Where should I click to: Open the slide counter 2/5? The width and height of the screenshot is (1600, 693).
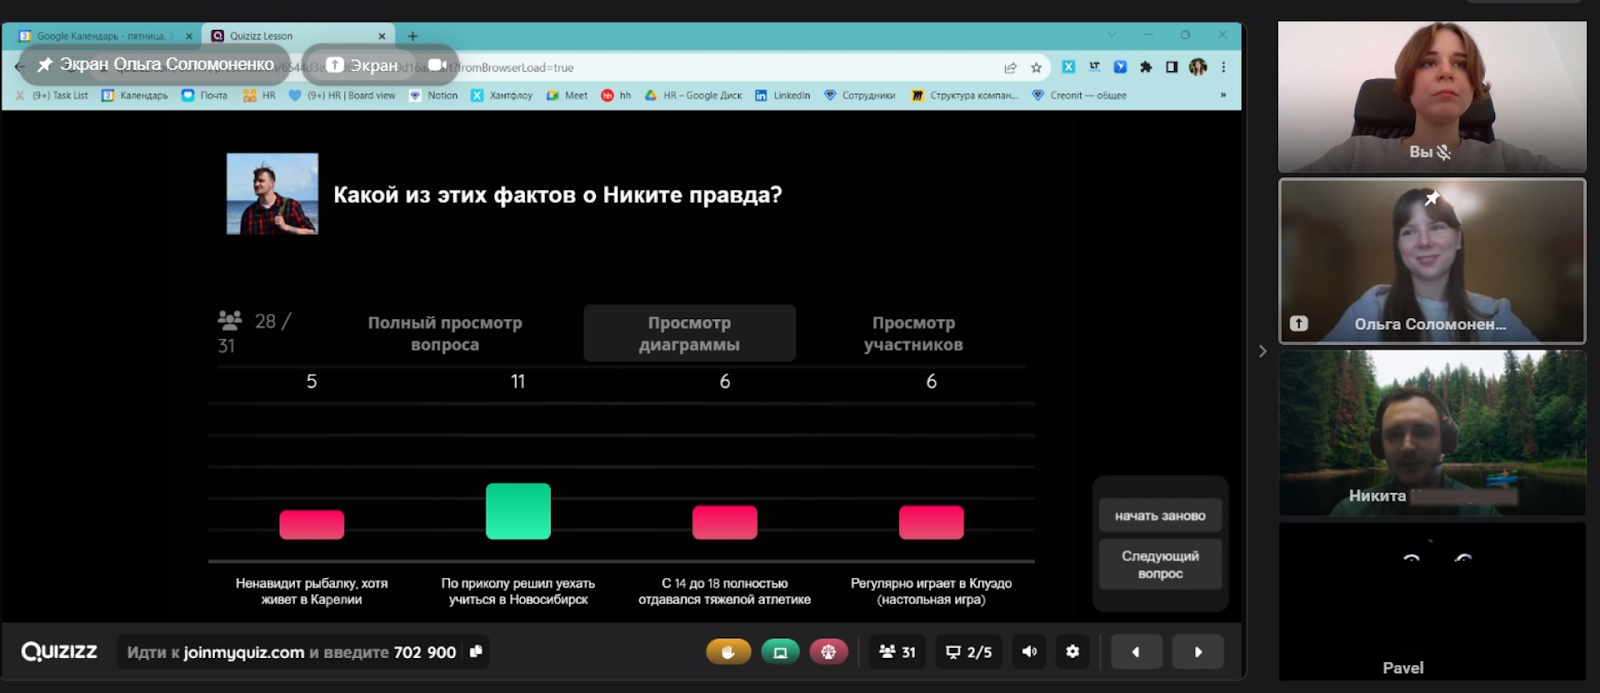click(x=969, y=652)
